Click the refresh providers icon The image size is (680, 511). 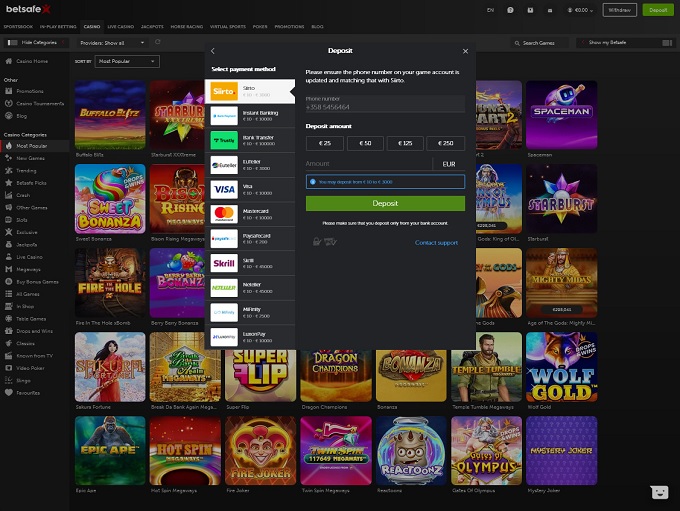[157, 43]
